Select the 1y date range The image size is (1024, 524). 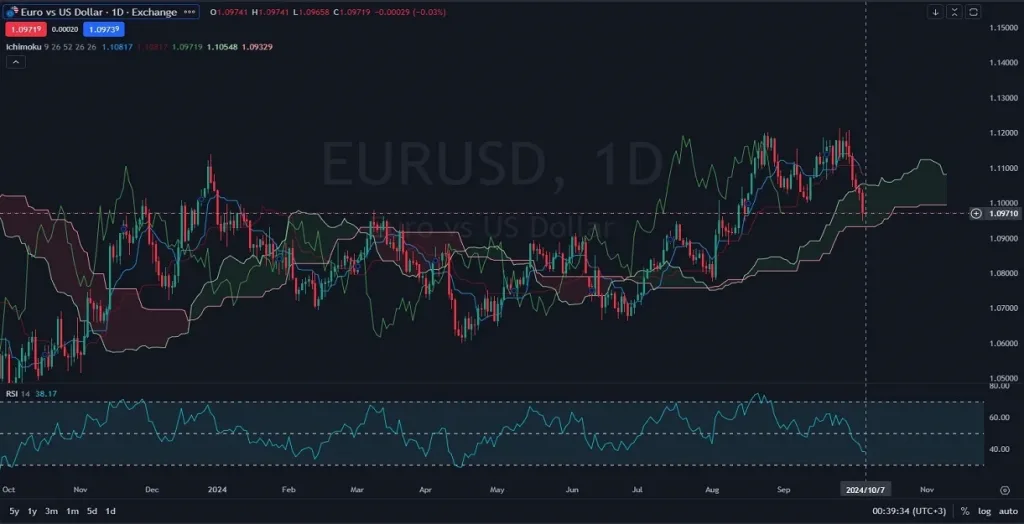tap(32, 511)
